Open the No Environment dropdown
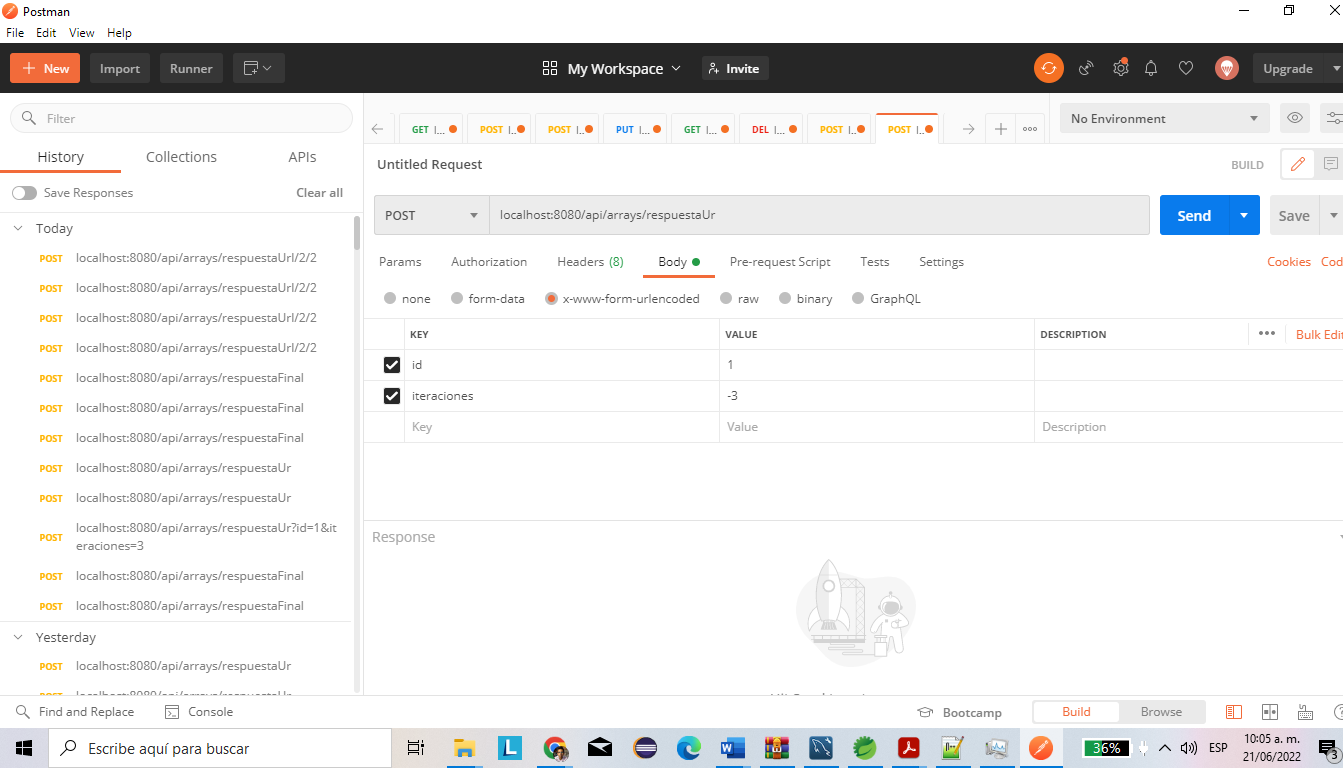This screenshot has width=1343, height=768. (x=1163, y=118)
